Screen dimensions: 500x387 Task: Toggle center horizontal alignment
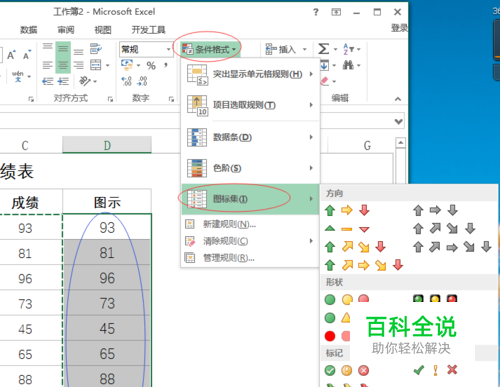63,65
